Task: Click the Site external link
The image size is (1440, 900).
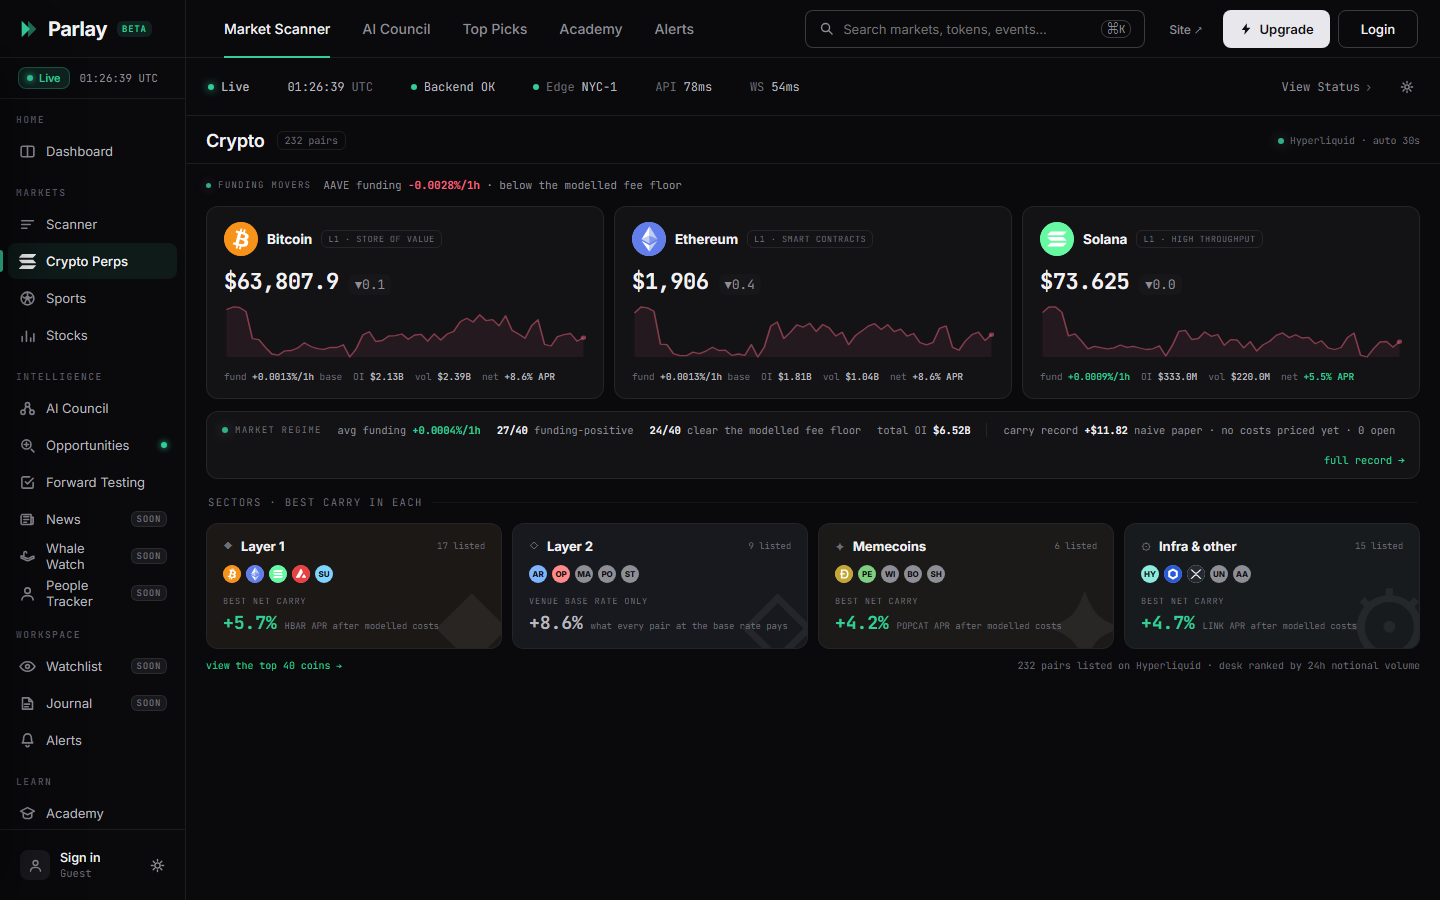Action: click(1186, 30)
